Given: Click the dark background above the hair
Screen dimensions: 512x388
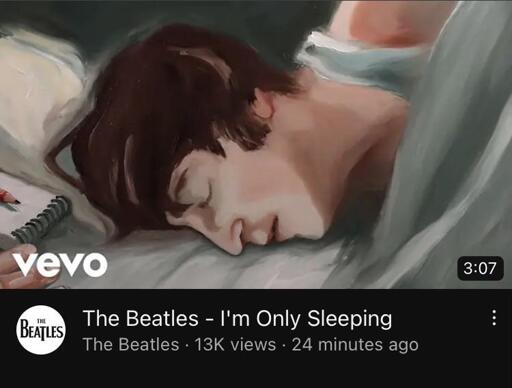Looking at the screenshot, I should click(167, 15).
